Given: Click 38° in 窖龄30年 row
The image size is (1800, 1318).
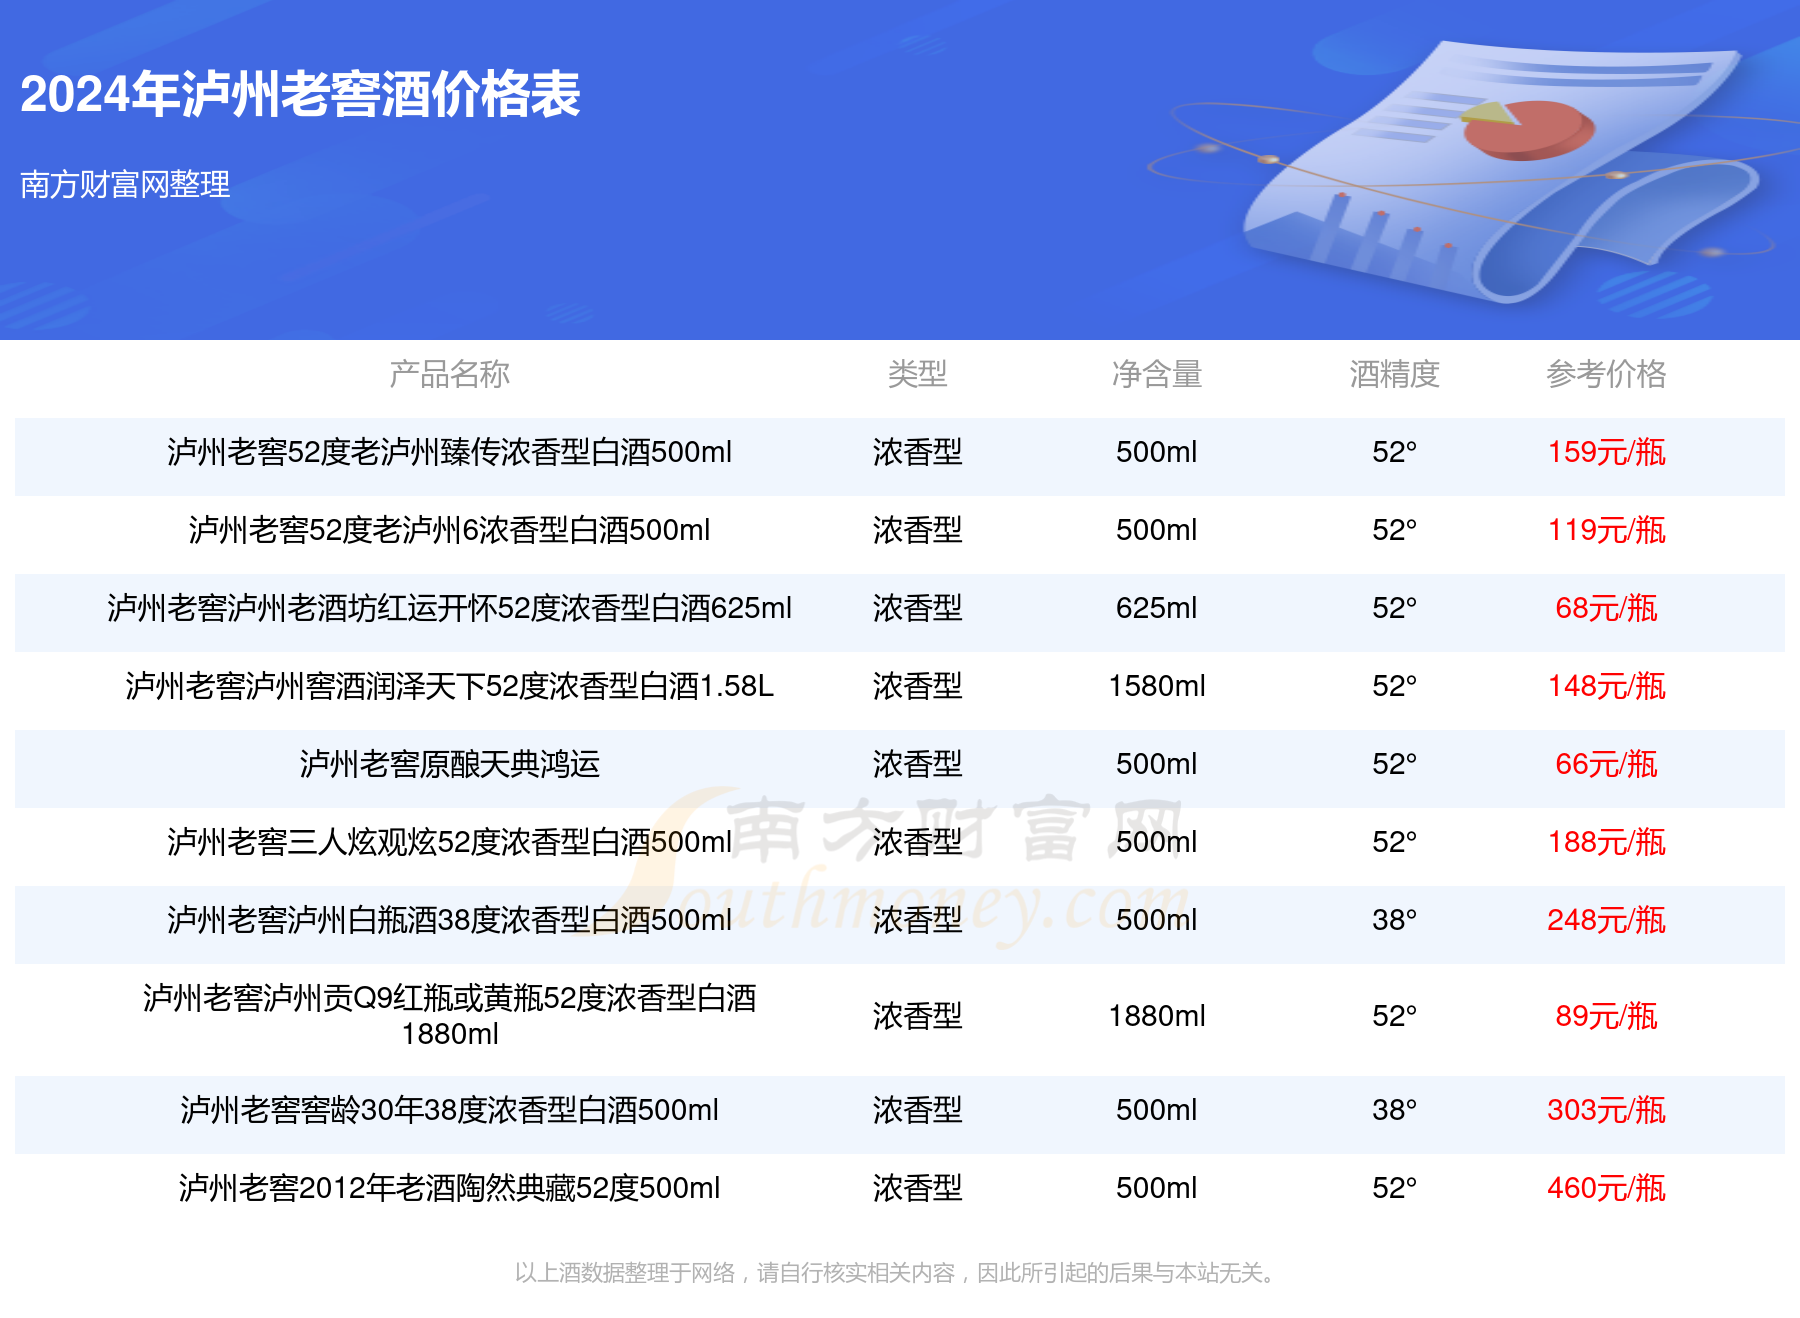Looking at the screenshot, I should point(1394,1110).
